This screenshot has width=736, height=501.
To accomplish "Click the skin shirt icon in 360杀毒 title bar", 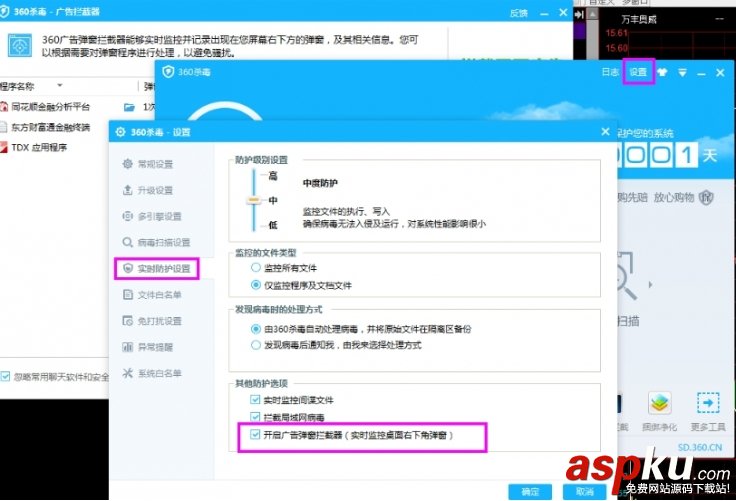I will (x=662, y=72).
